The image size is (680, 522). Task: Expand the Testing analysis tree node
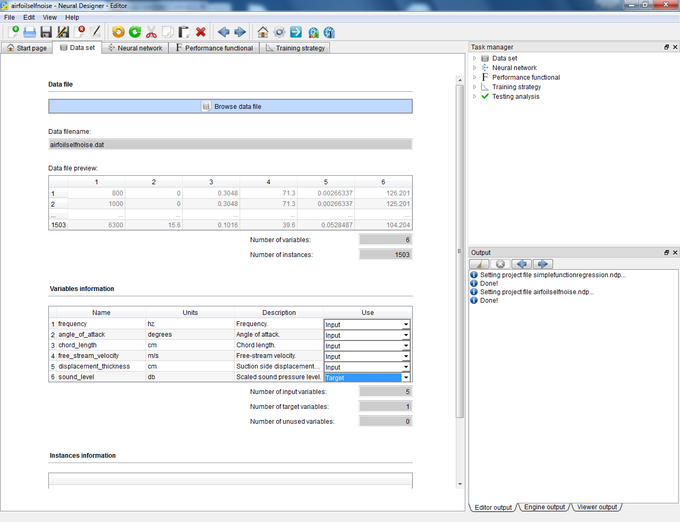474,96
